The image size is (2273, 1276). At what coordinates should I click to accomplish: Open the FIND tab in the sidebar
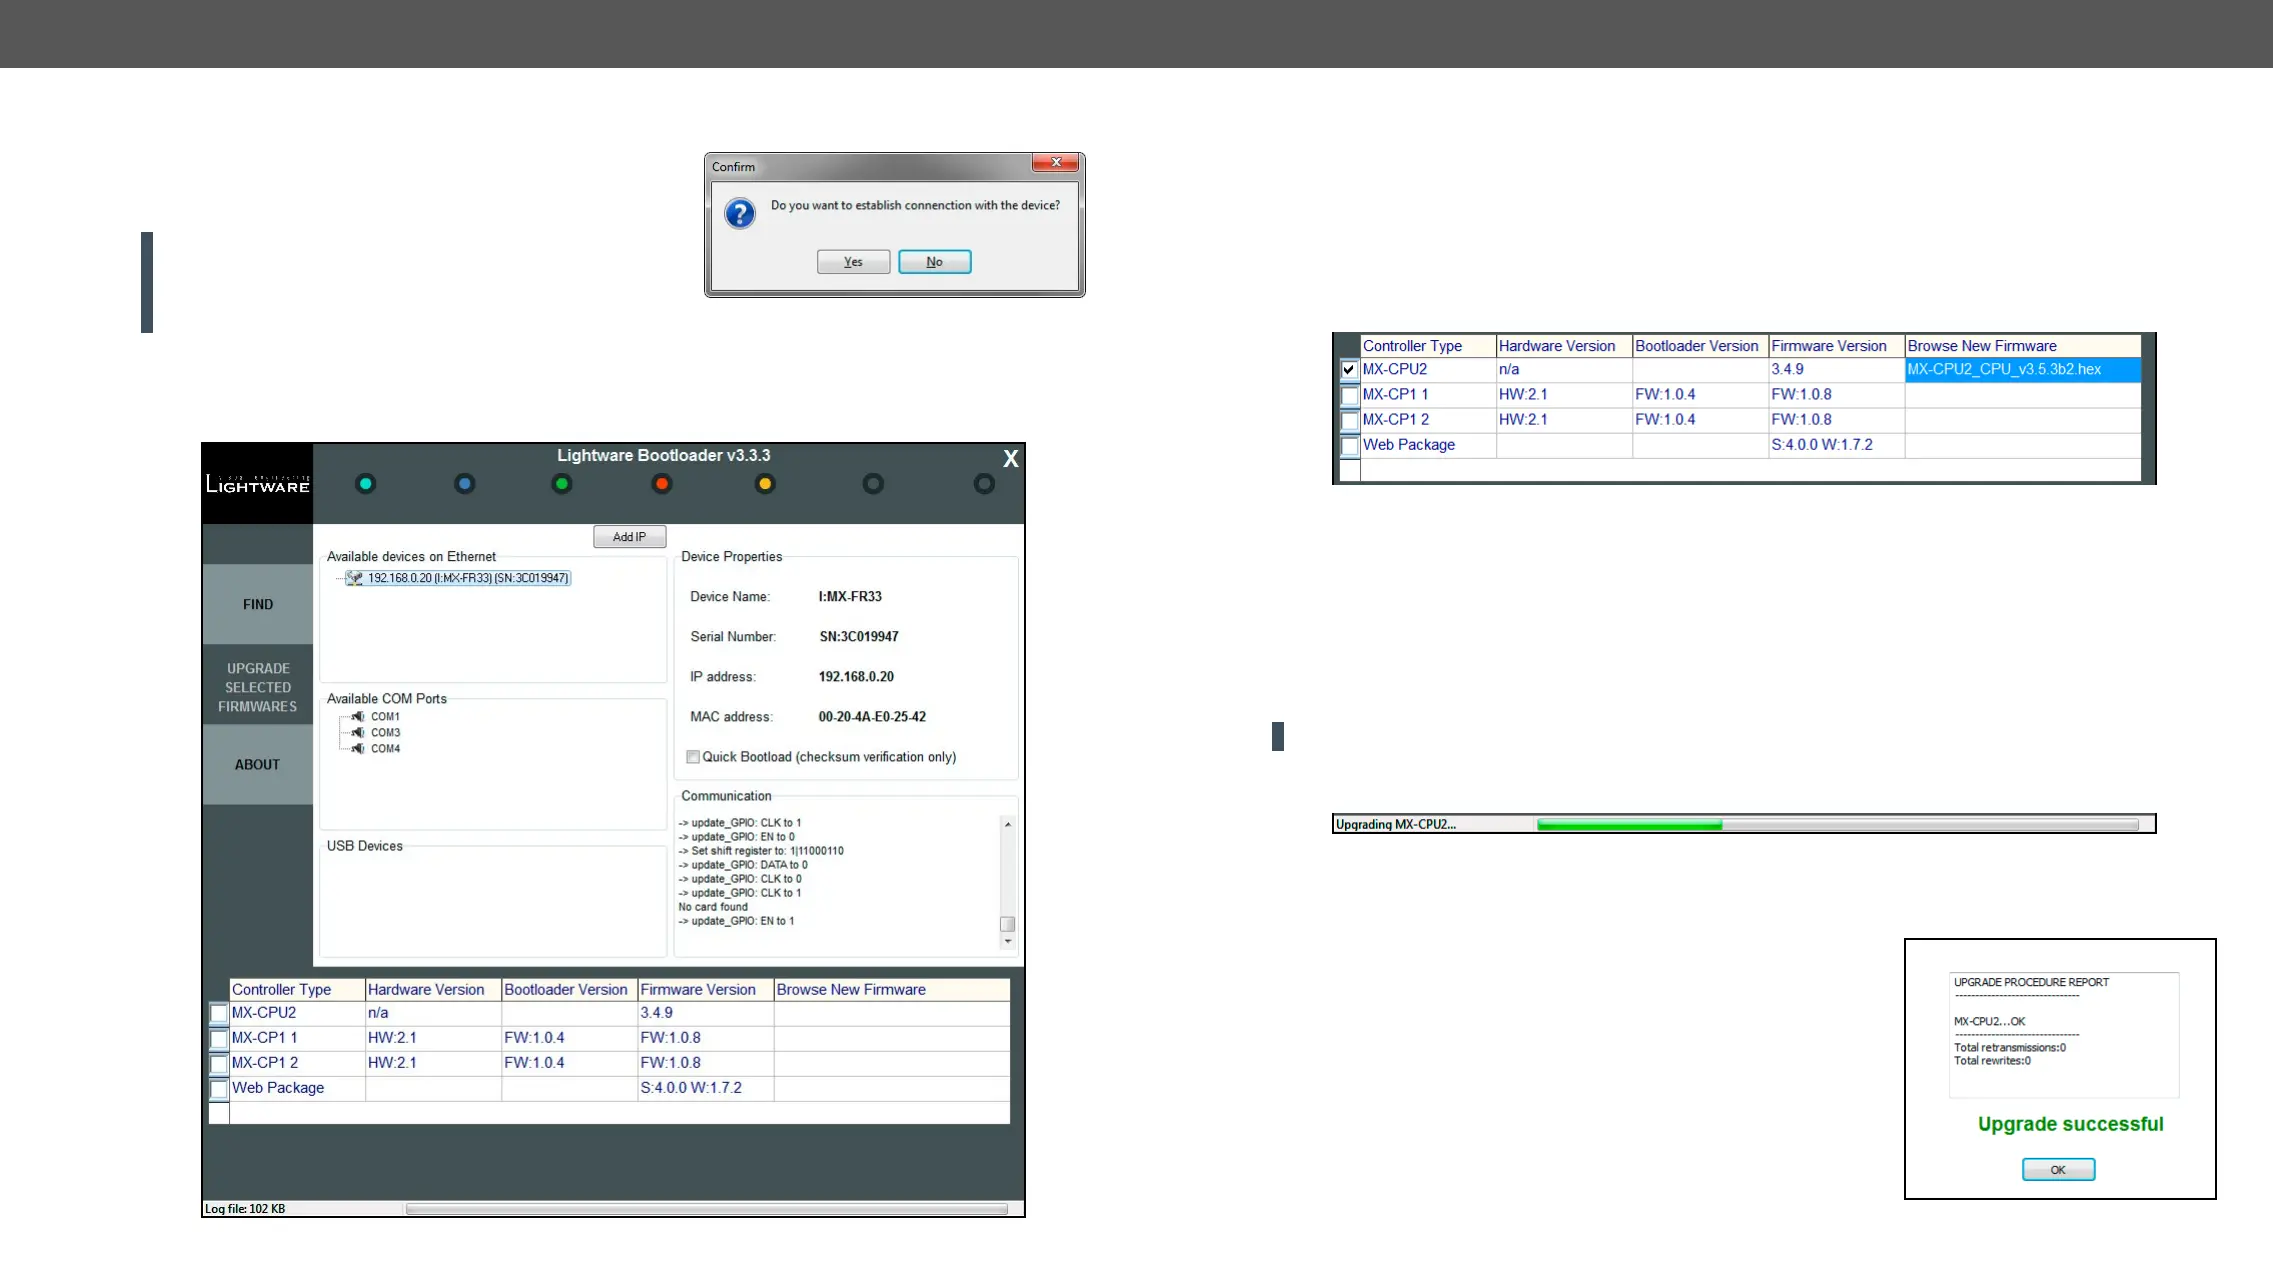click(258, 604)
